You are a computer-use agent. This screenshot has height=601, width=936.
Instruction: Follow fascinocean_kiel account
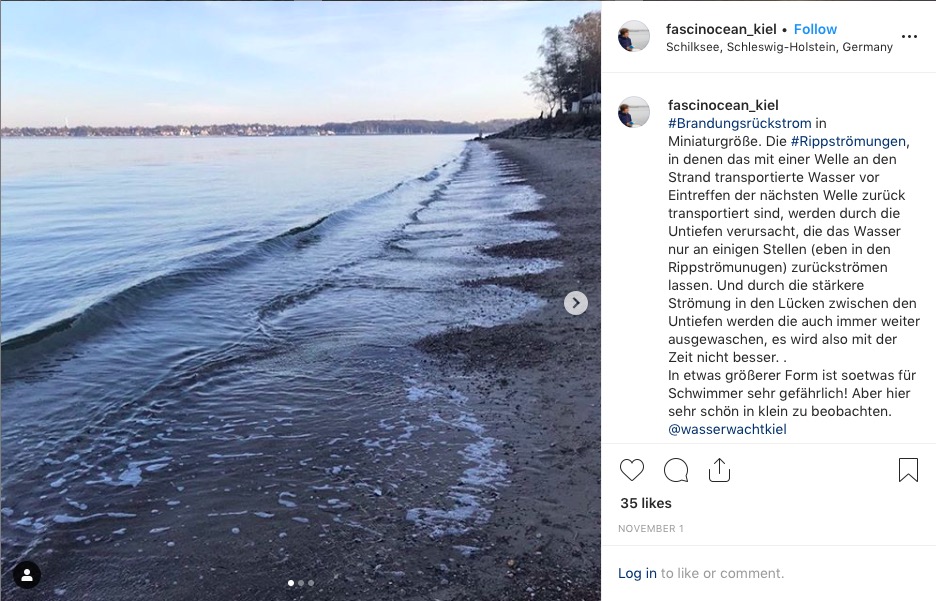click(815, 29)
